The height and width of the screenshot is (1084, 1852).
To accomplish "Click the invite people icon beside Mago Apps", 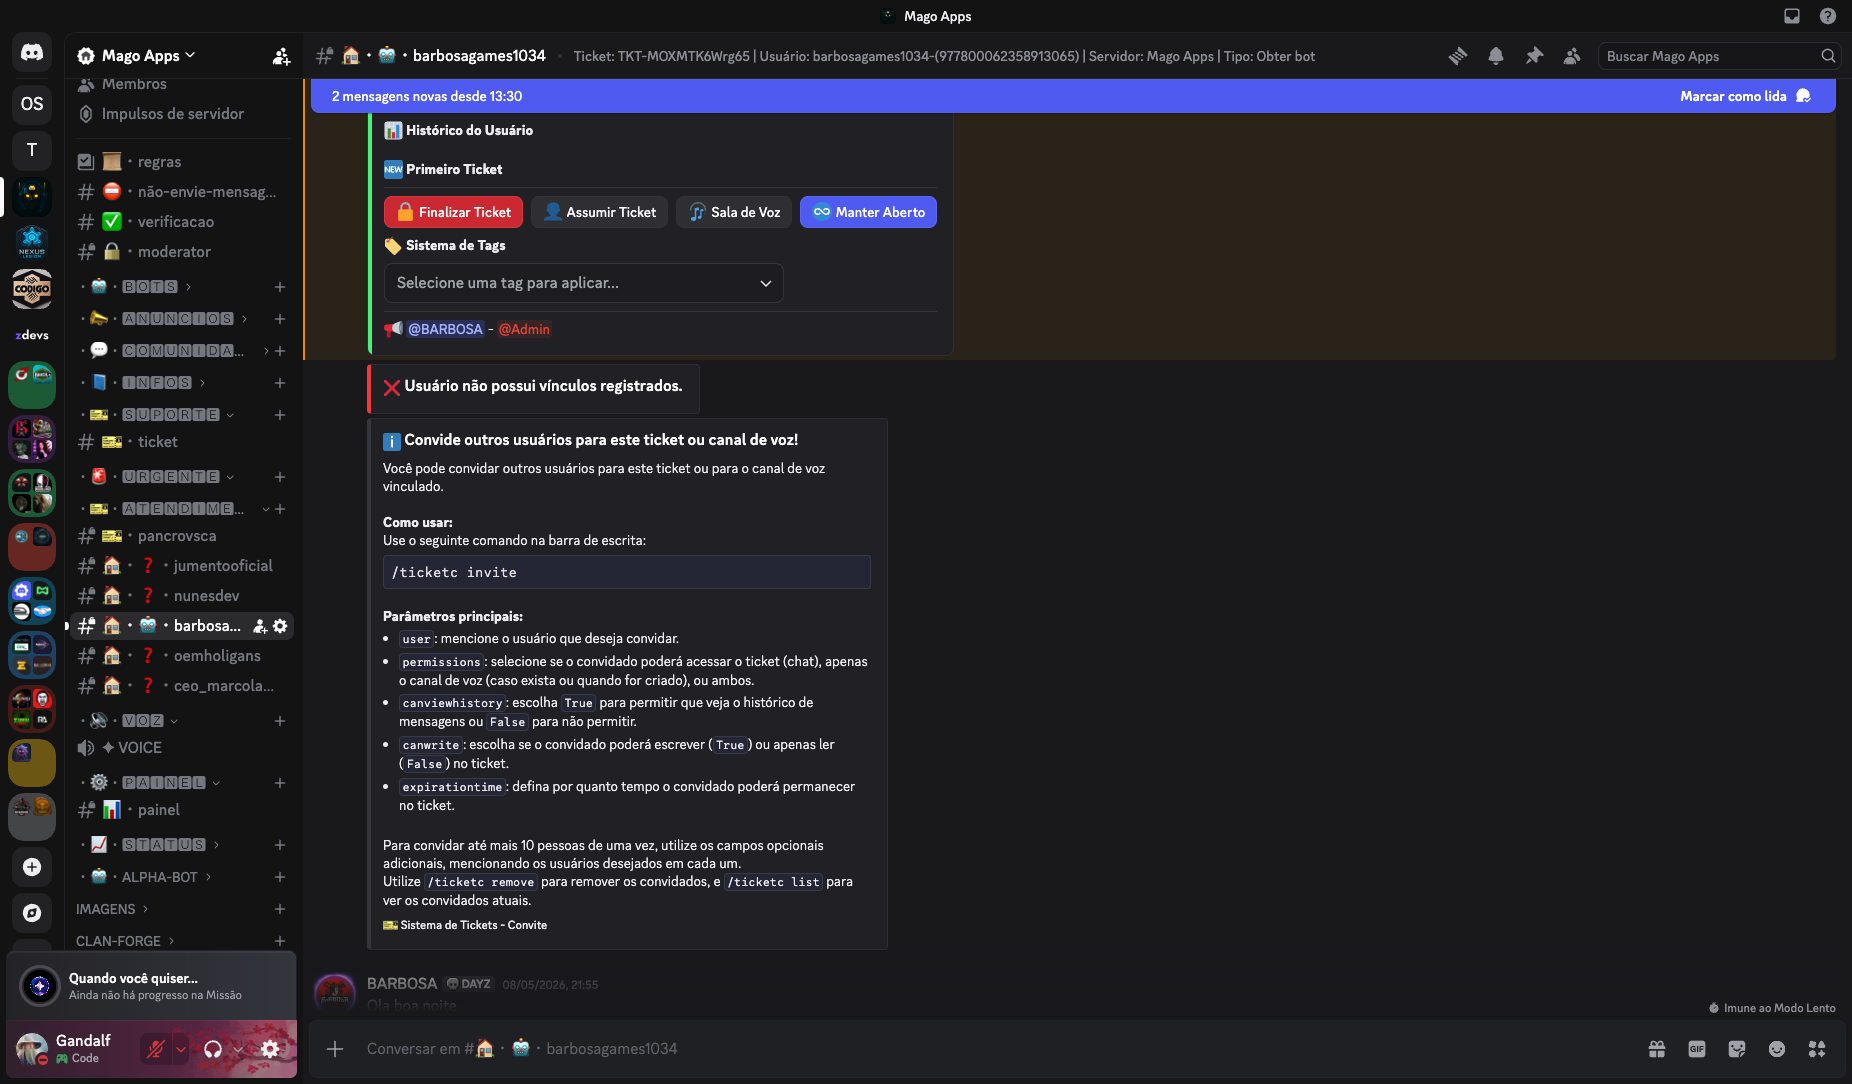I will [281, 56].
